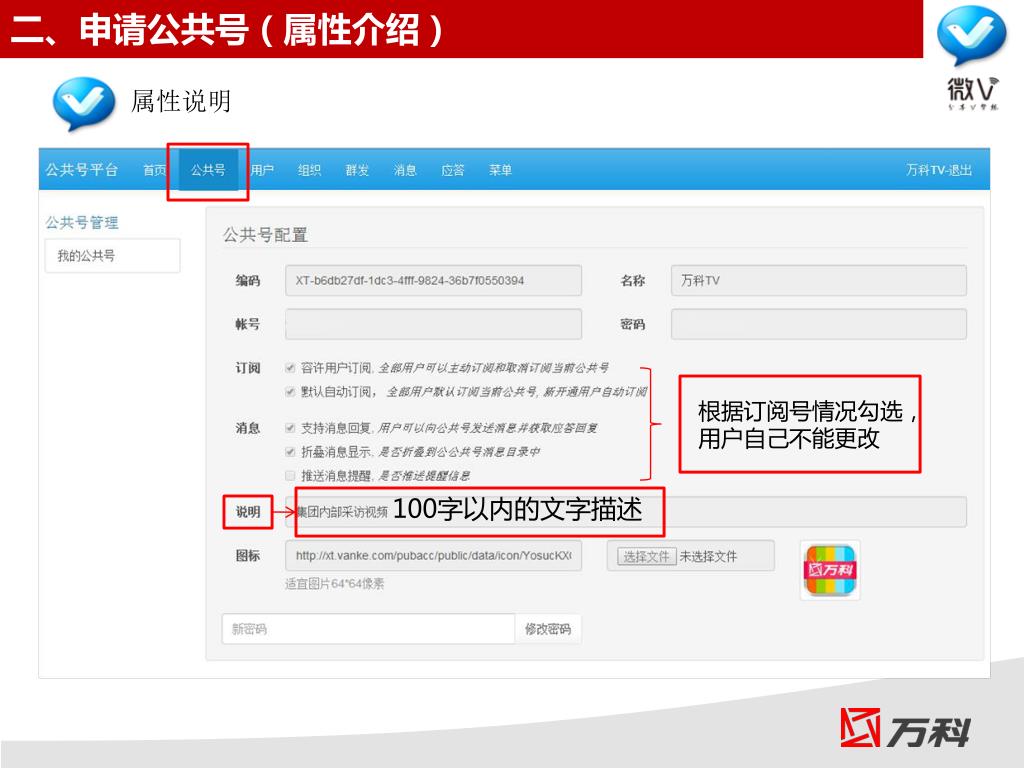Click the 未选择文件 status text
The height and width of the screenshot is (768, 1024).
click(709, 556)
